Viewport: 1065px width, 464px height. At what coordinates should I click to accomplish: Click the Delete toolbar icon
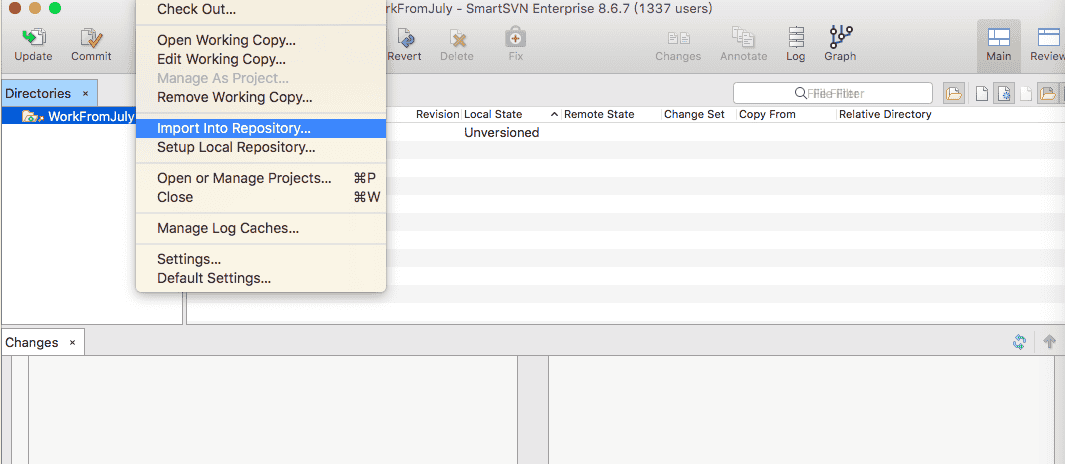pos(457,37)
